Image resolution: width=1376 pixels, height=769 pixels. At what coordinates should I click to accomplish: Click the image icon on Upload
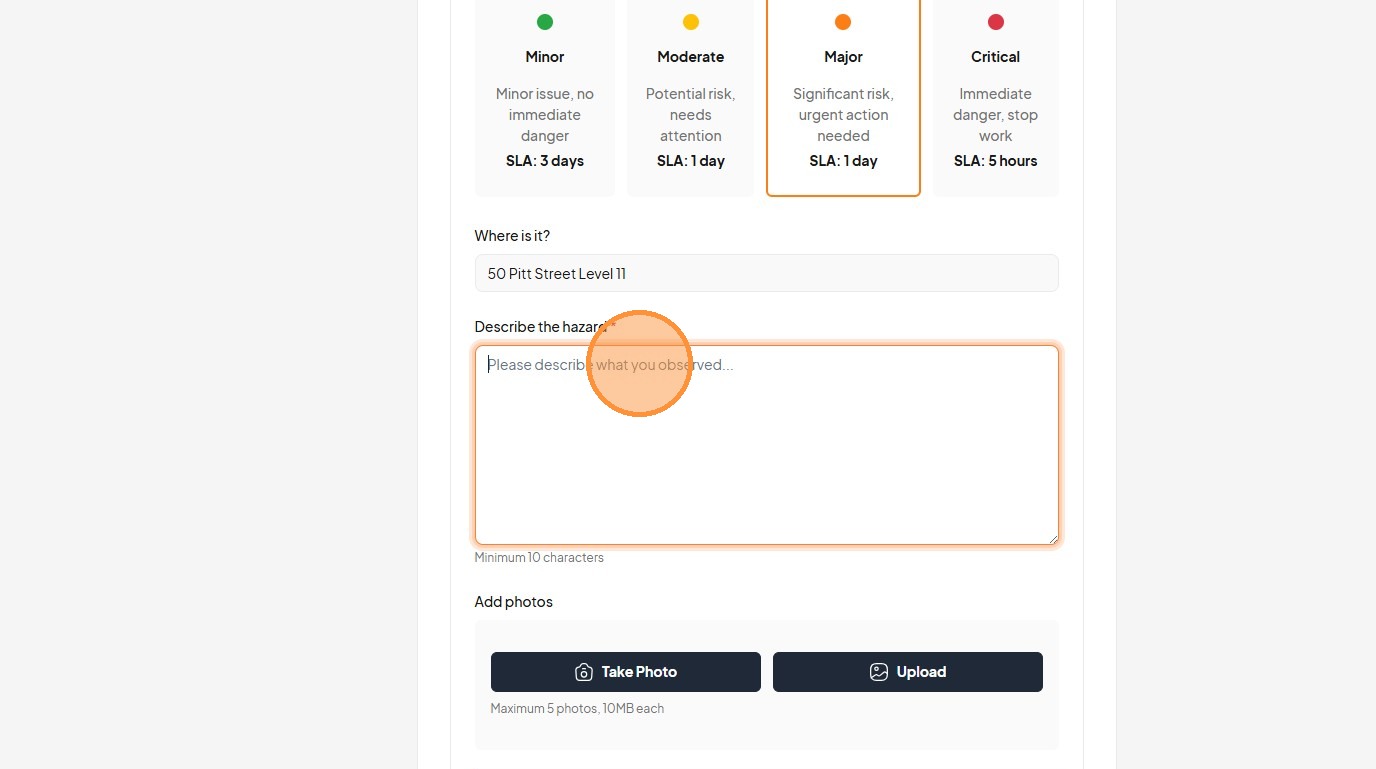click(x=879, y=672)
